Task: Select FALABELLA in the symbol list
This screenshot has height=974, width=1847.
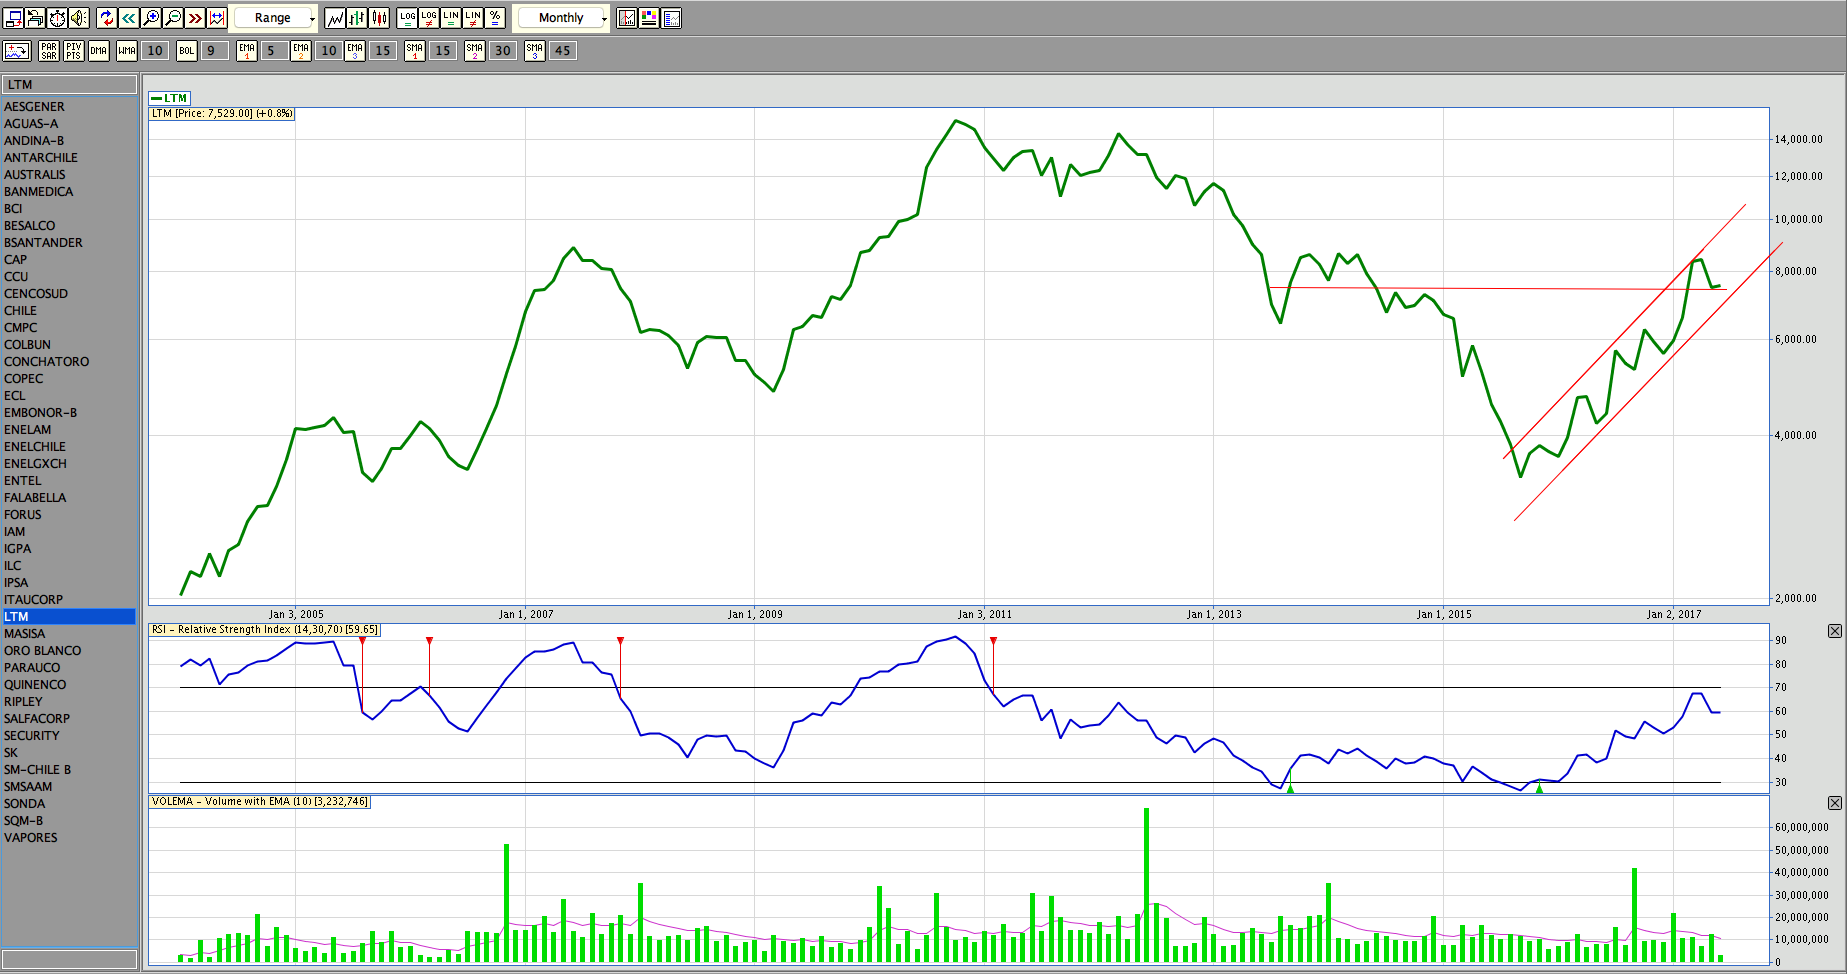Action: tap(35, 498)
